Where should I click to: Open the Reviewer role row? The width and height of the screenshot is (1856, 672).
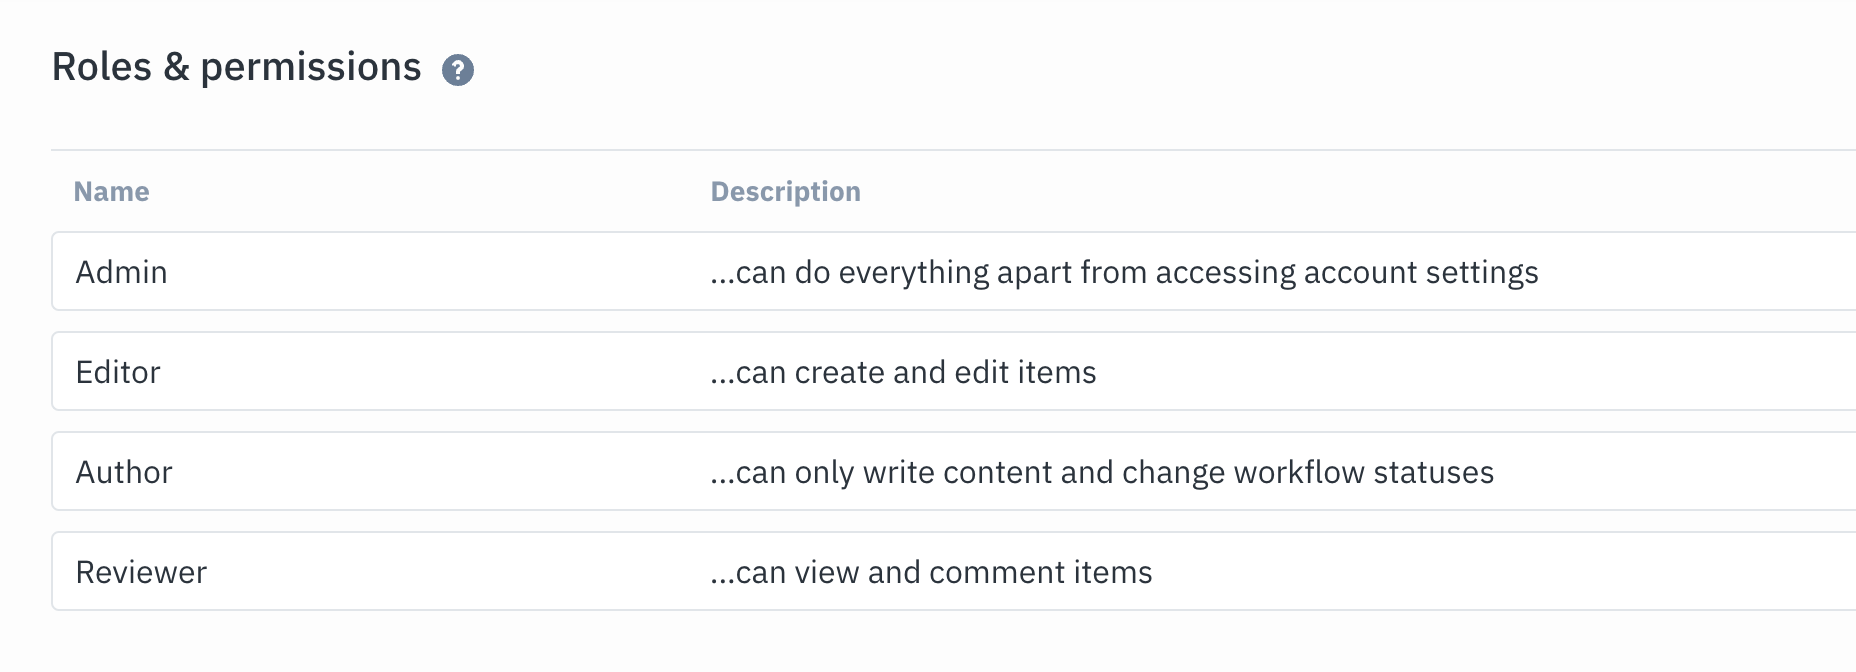pyautogui.click(x=954, y=571)
